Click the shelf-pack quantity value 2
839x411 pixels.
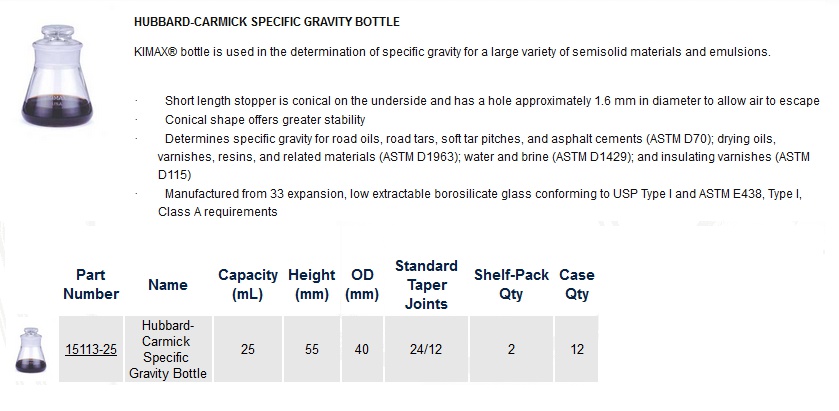(511, 349)
